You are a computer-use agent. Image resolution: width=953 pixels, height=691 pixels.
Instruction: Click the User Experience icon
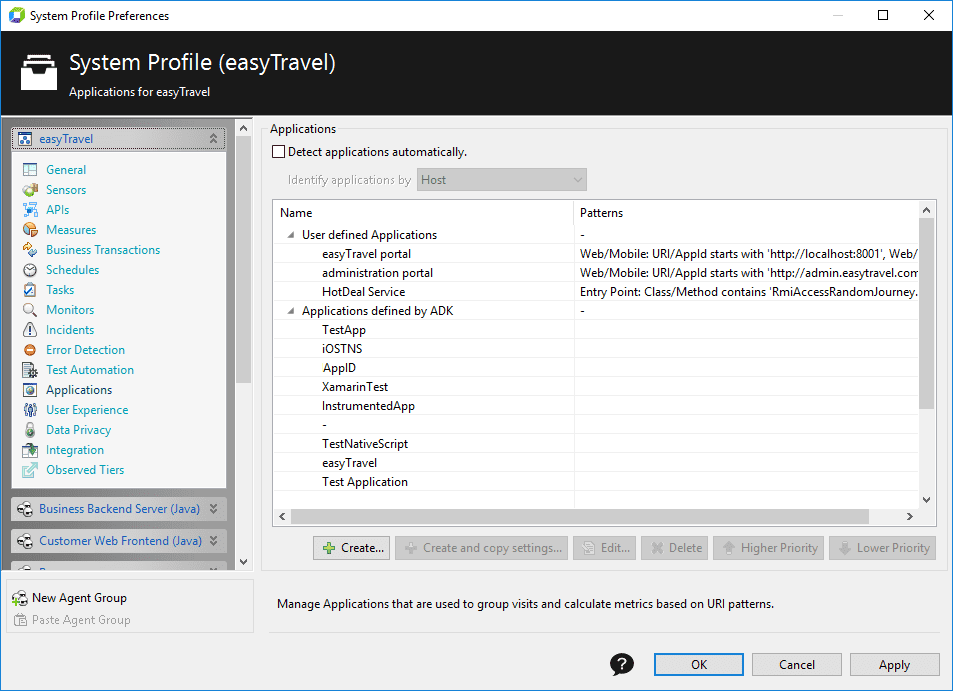(30, 410)
